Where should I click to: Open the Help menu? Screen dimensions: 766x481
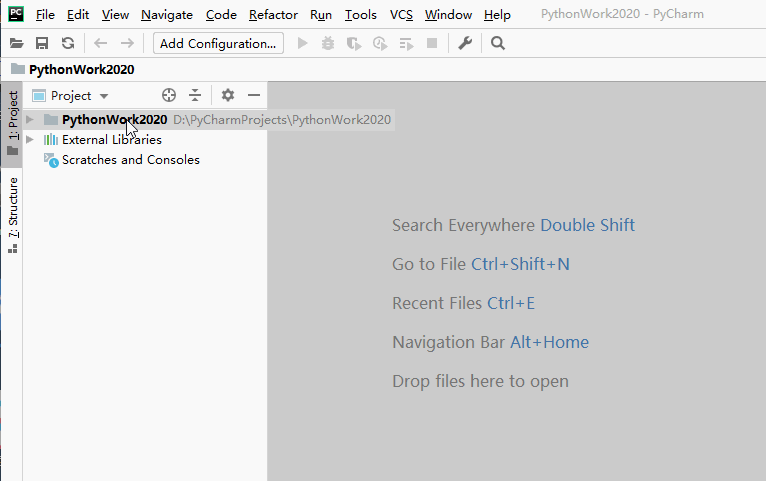[497, 15]
